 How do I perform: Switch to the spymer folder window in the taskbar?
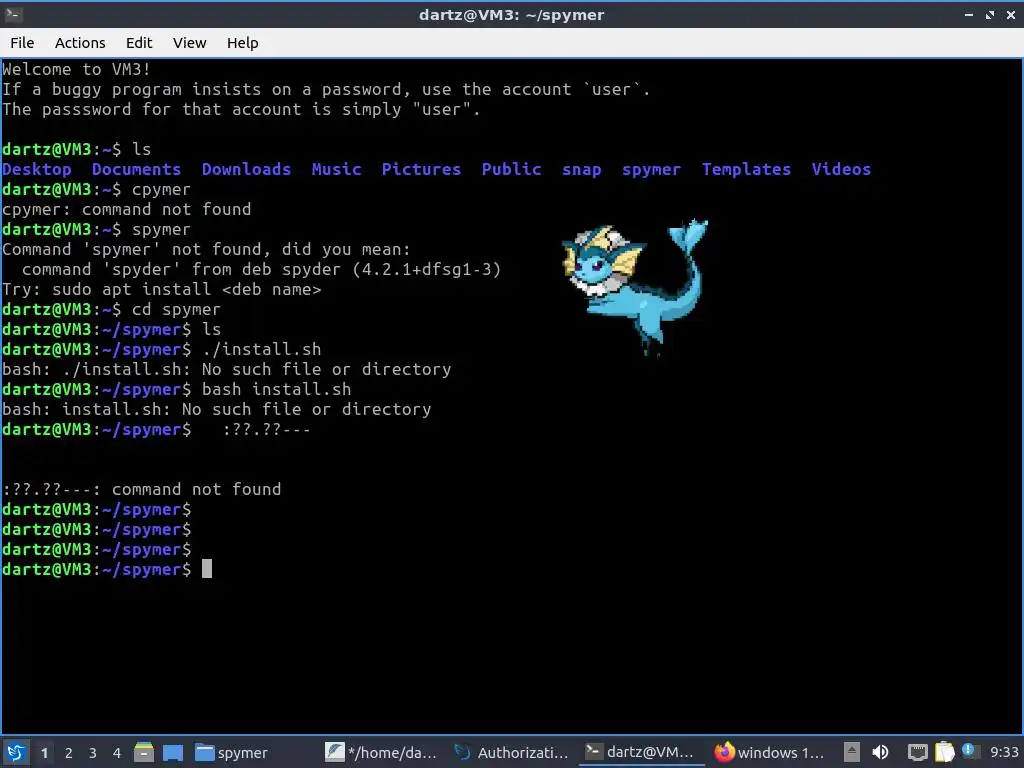232,753
